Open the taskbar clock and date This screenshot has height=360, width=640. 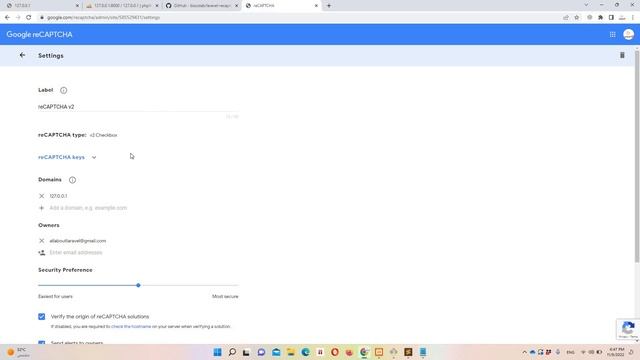click(616, 352)
